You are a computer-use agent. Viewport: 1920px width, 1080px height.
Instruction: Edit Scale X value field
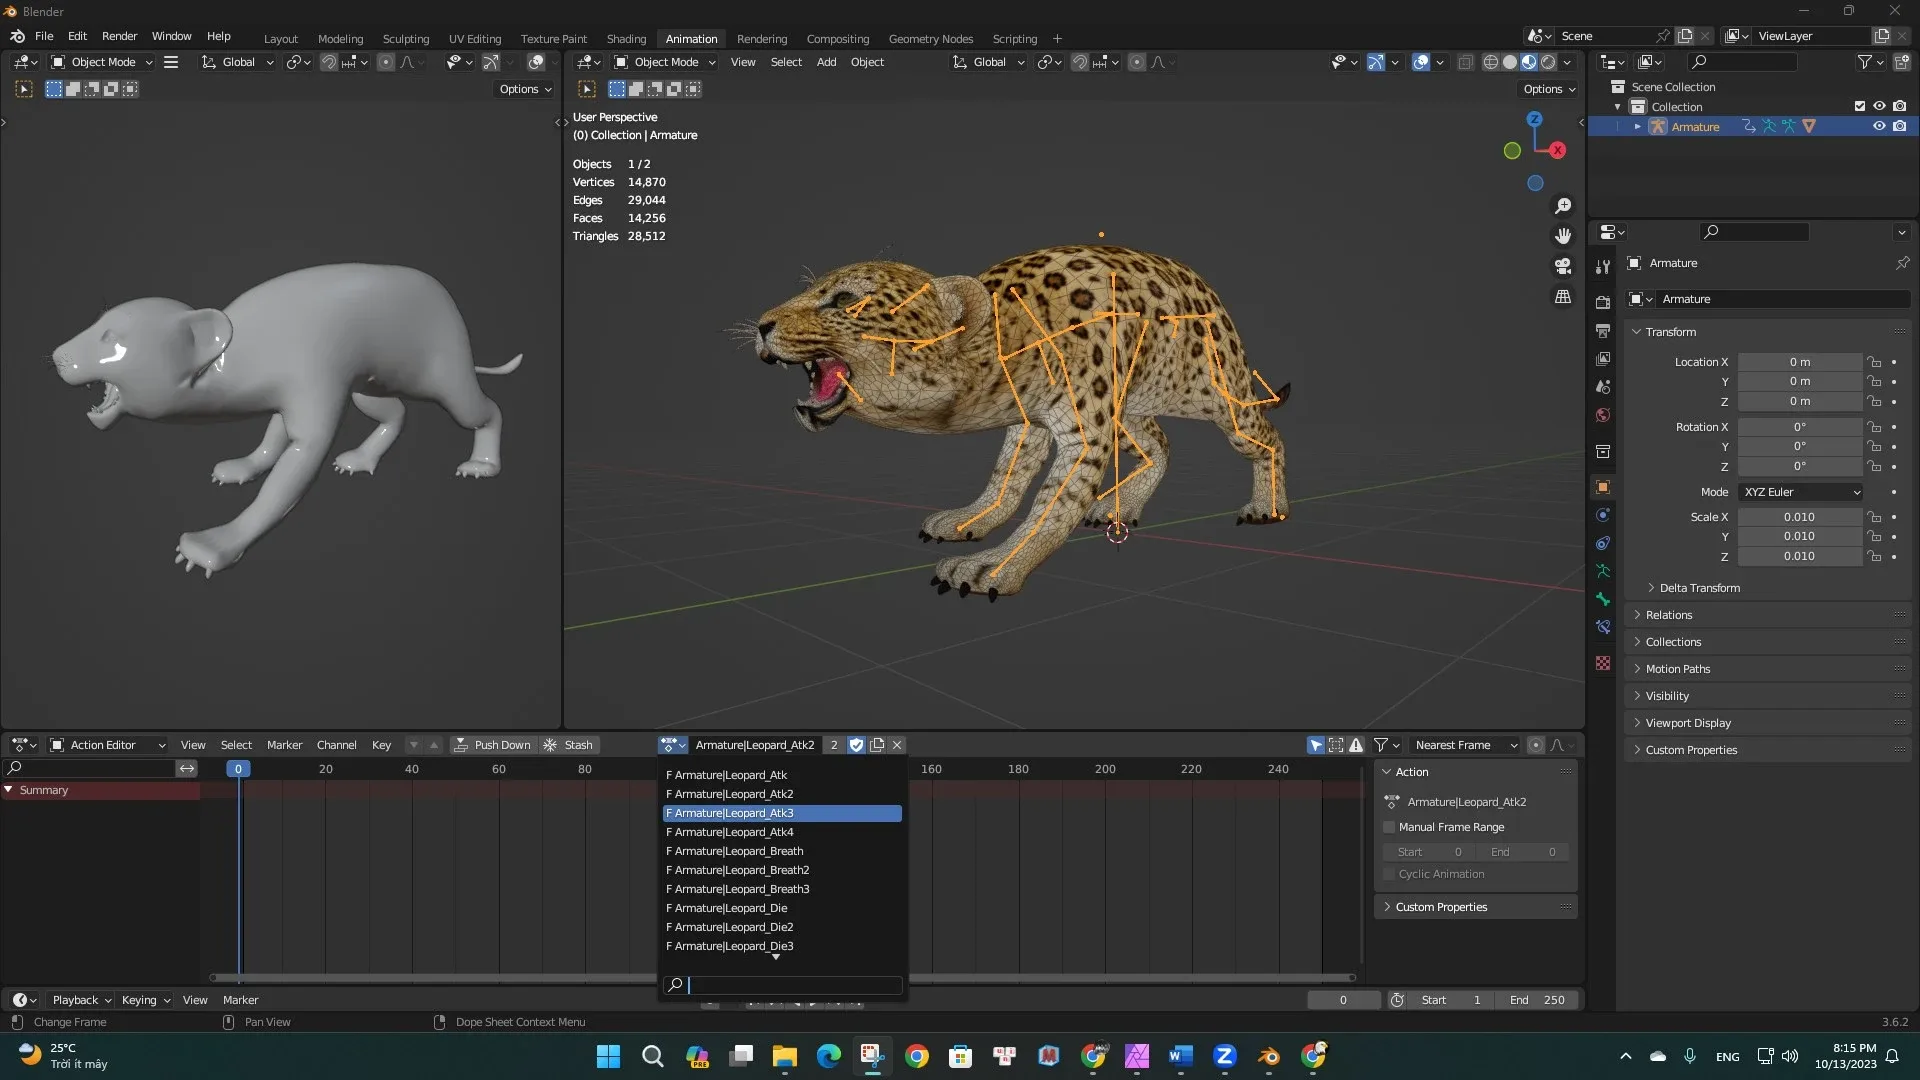[x=1799, y=517]
